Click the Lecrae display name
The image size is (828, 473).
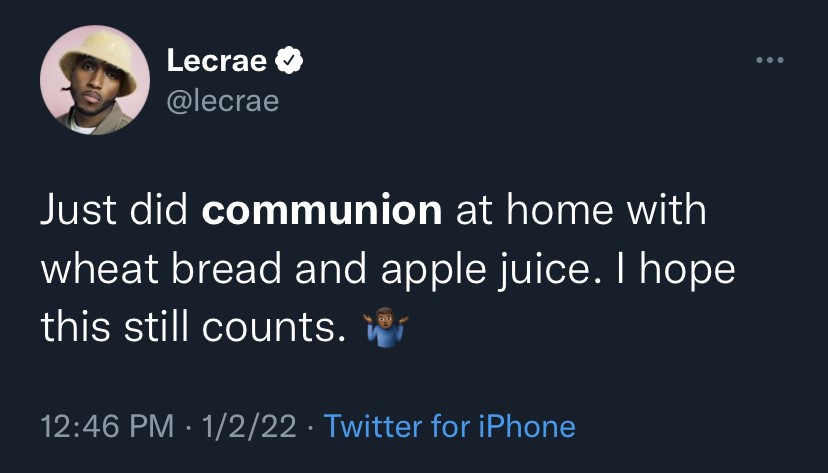pos(217,61)
